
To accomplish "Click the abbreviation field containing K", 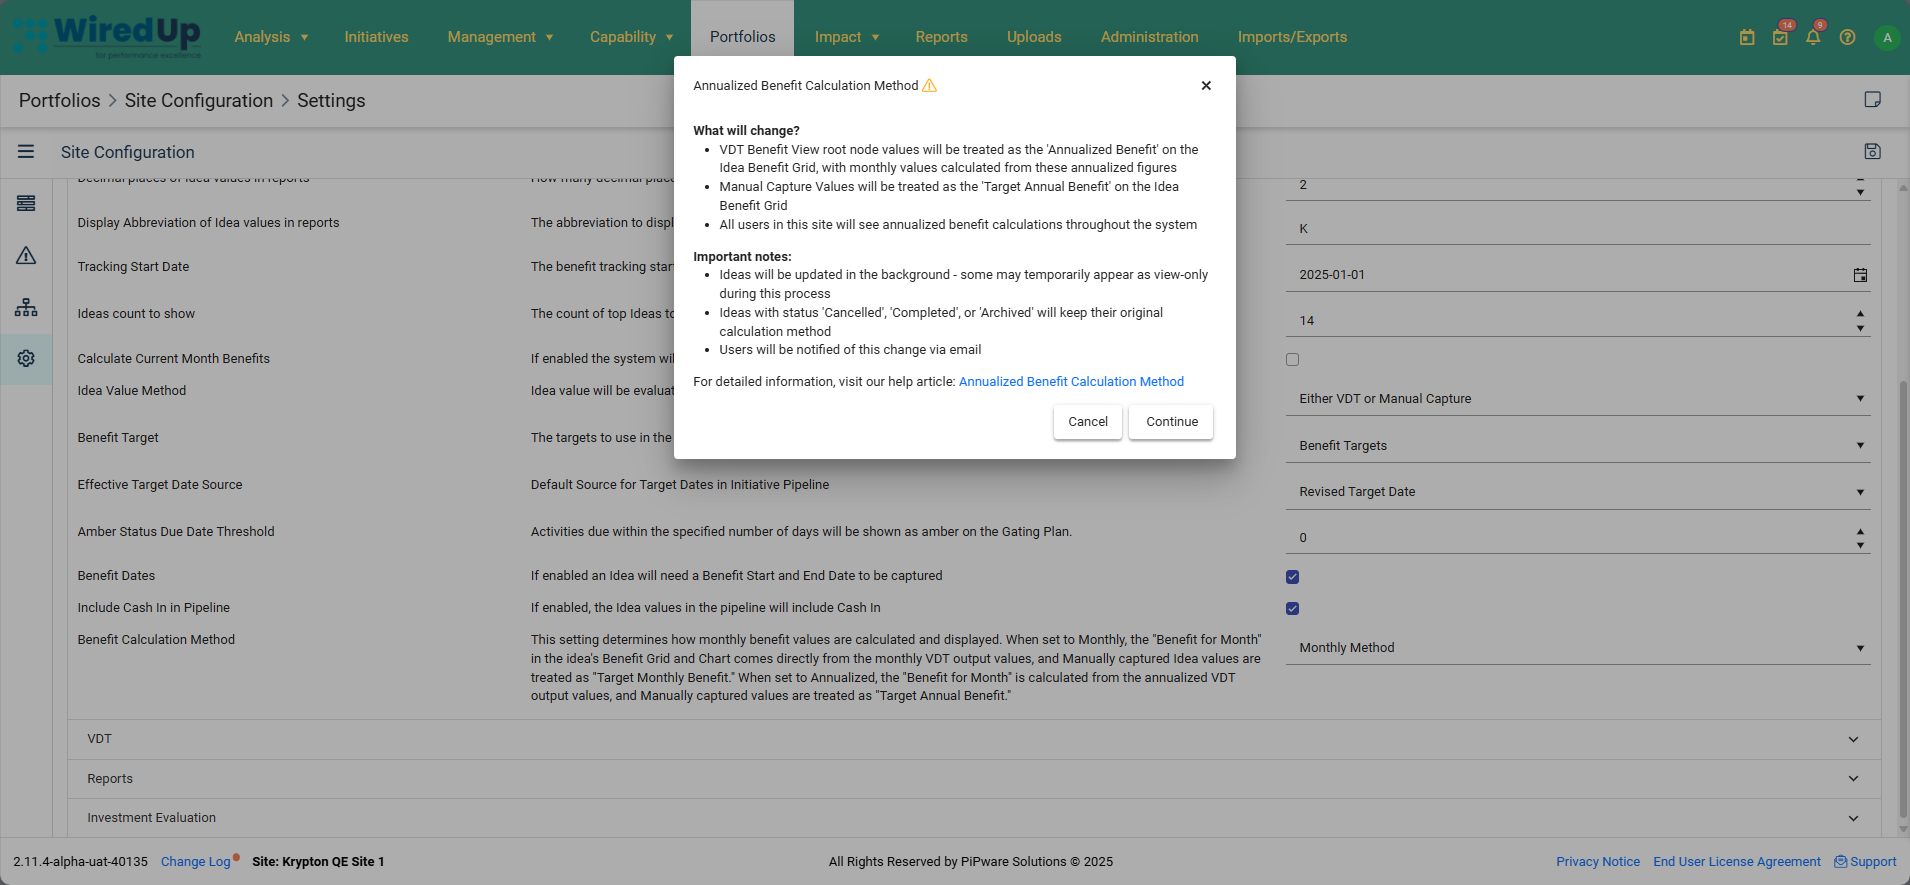I will [x=1577, y=229].
